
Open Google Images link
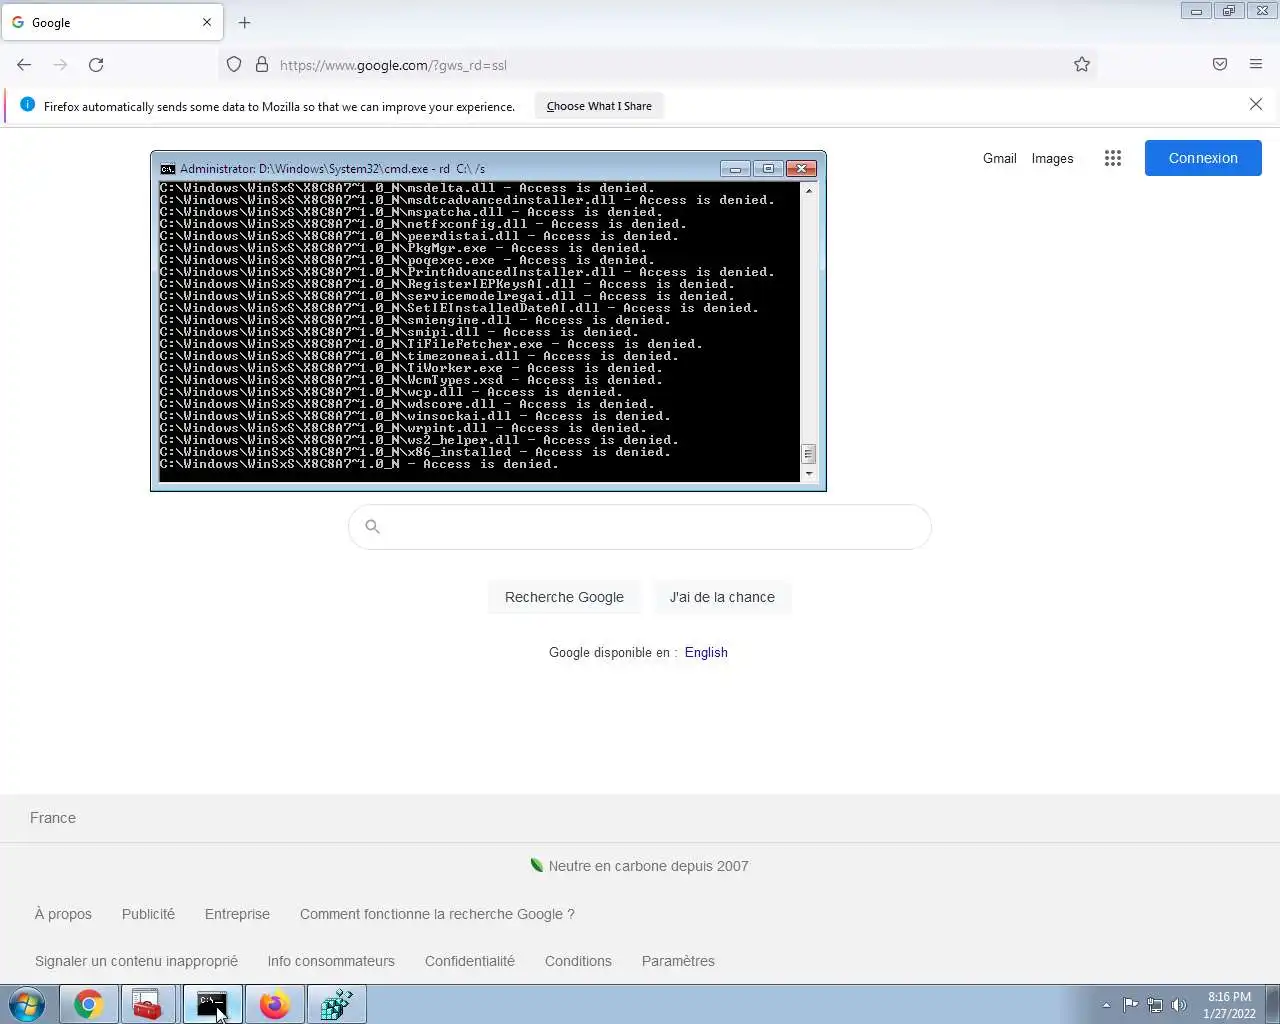[1052, 158]
